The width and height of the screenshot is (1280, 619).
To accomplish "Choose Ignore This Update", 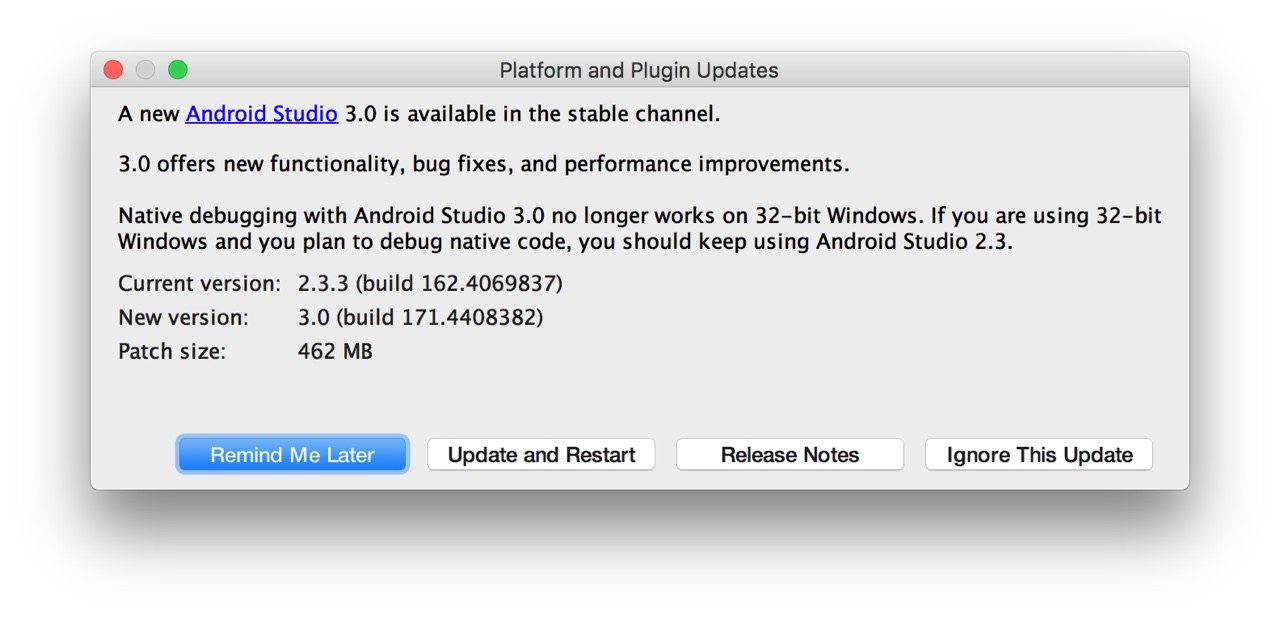I will (1039, 455).
